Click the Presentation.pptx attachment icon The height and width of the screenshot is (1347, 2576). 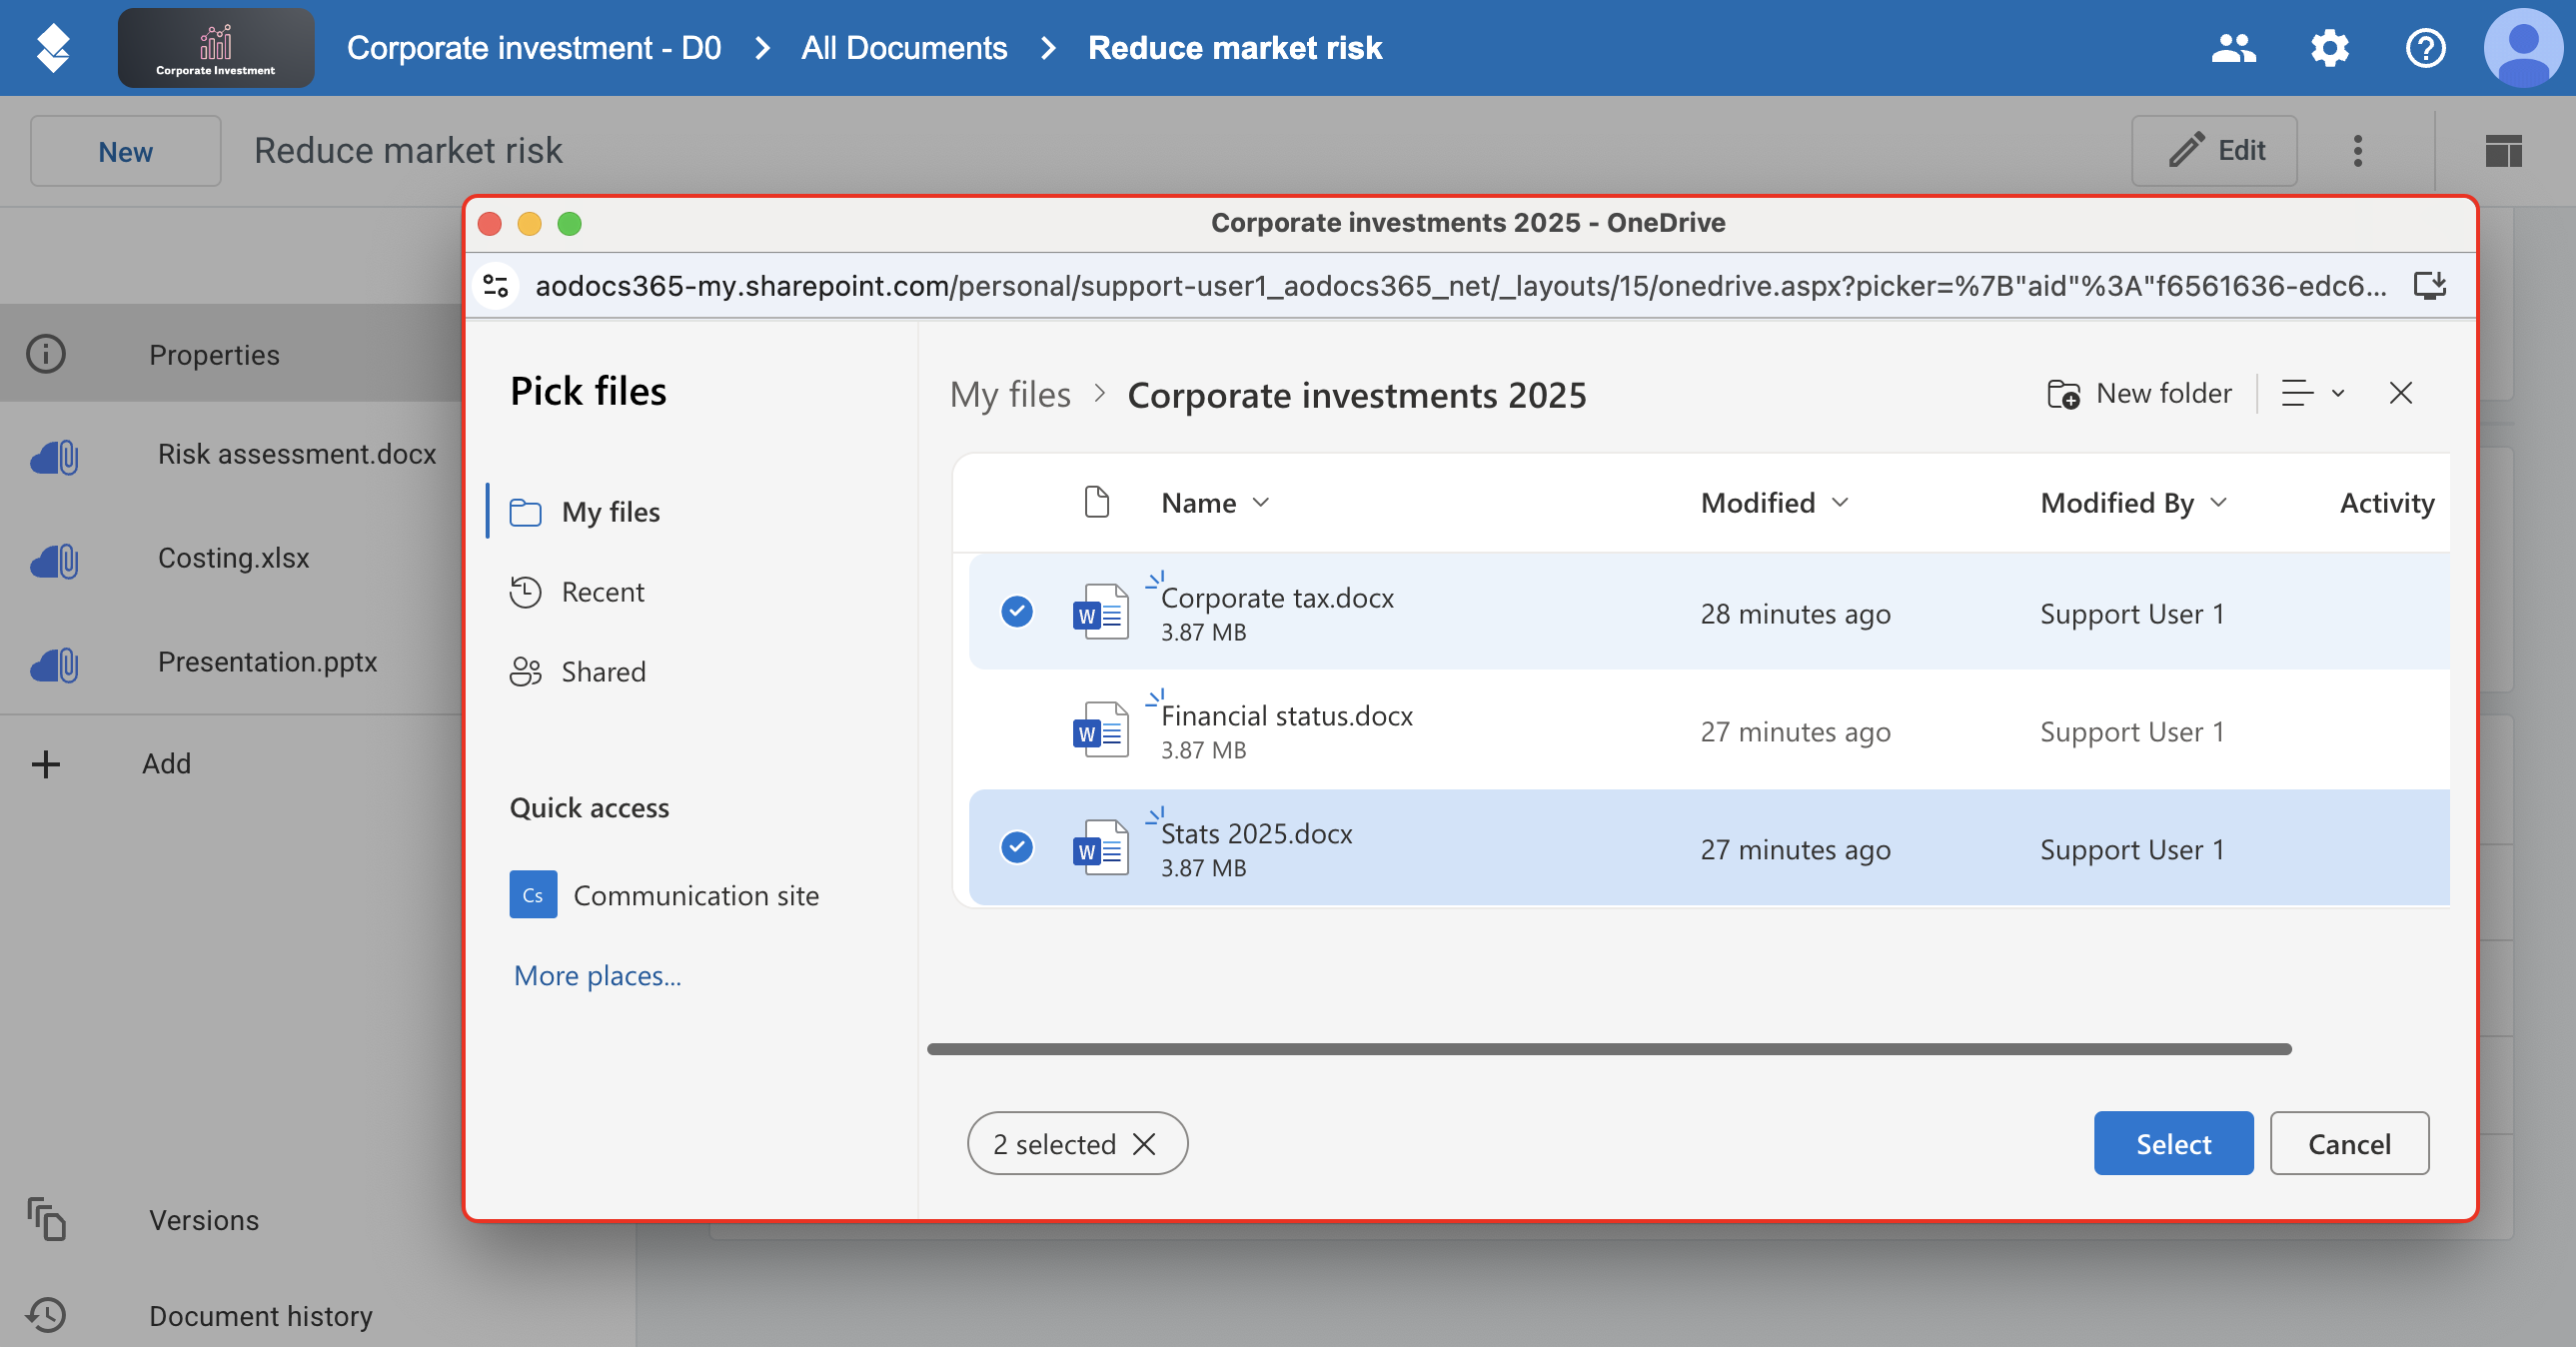tap(55, 665)
